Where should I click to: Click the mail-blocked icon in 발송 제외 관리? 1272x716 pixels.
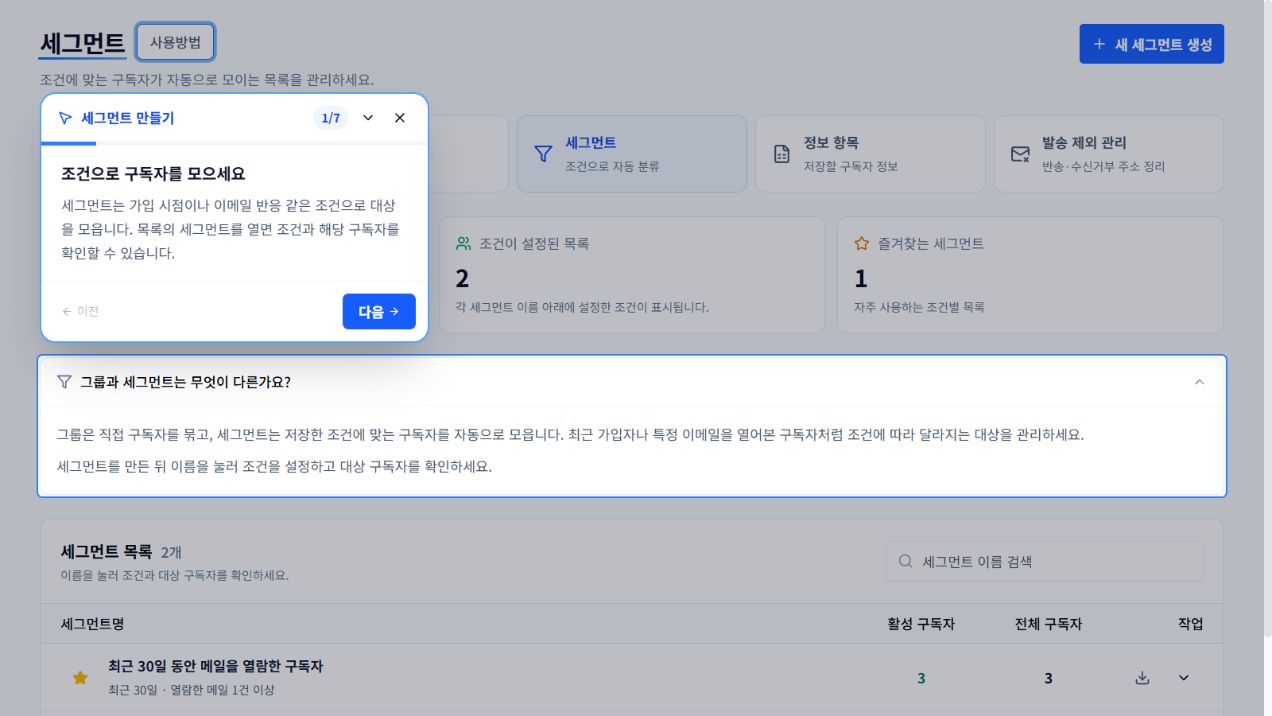click(1020, 154)
